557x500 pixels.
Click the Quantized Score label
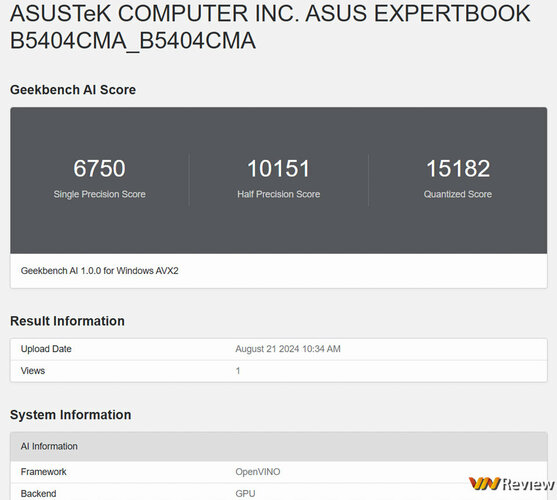[x=458, y=194]
